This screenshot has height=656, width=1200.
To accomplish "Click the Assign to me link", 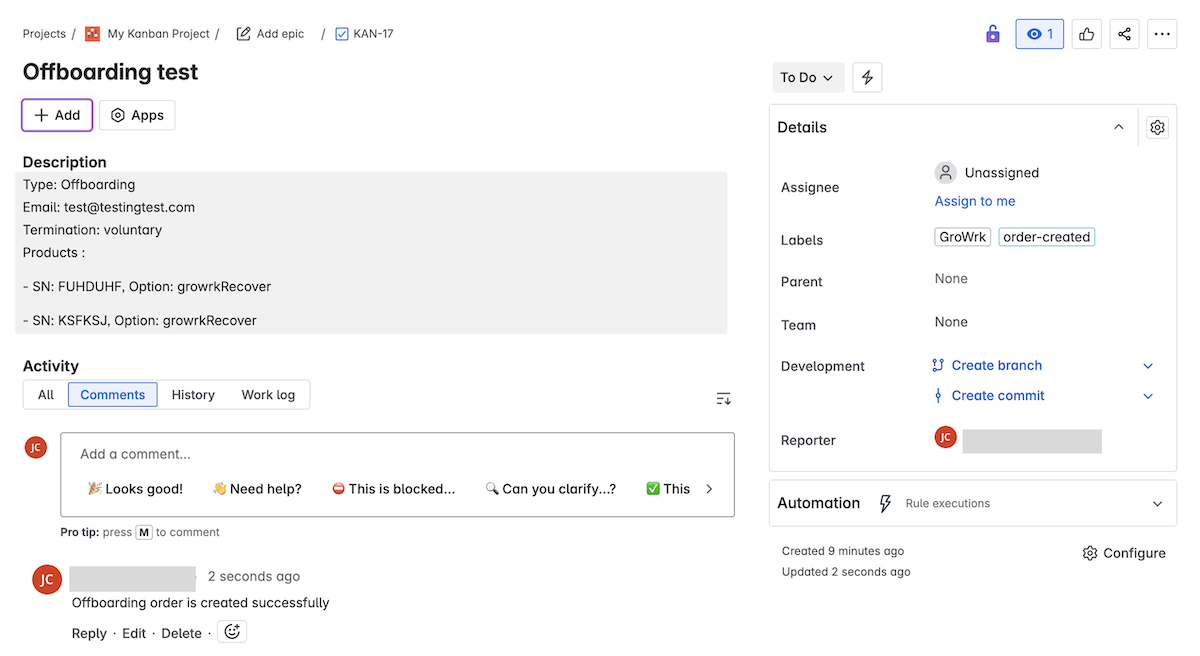I will click(974, 201).
